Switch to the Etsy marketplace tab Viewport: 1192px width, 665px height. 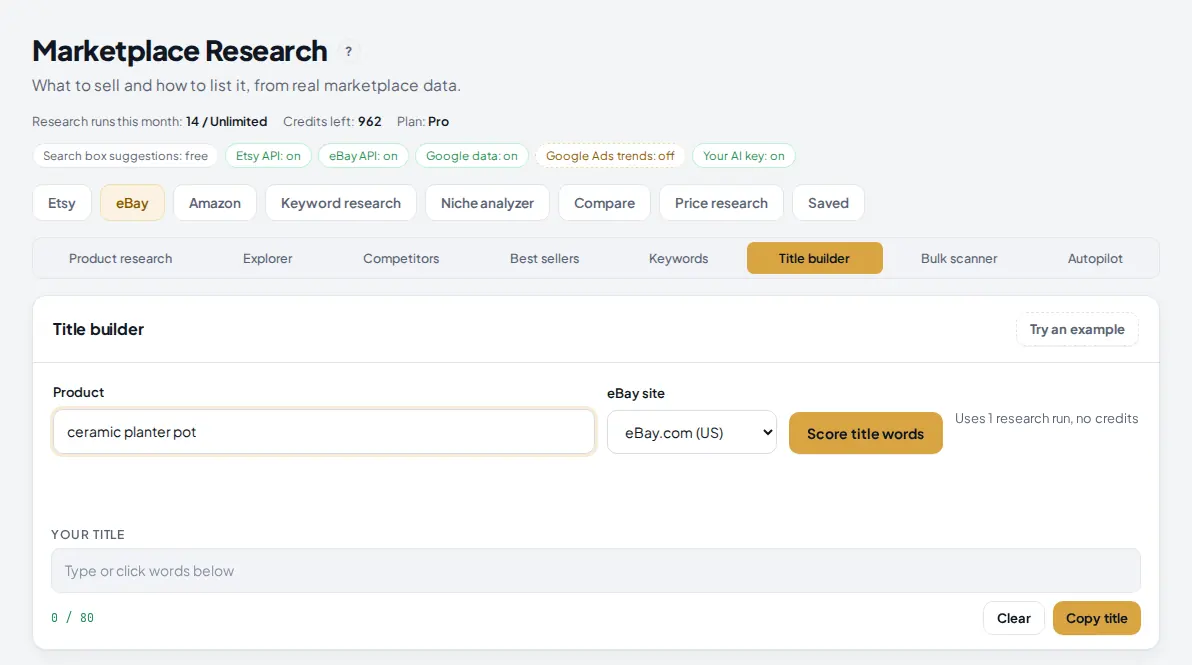click(x=62, y=203)
